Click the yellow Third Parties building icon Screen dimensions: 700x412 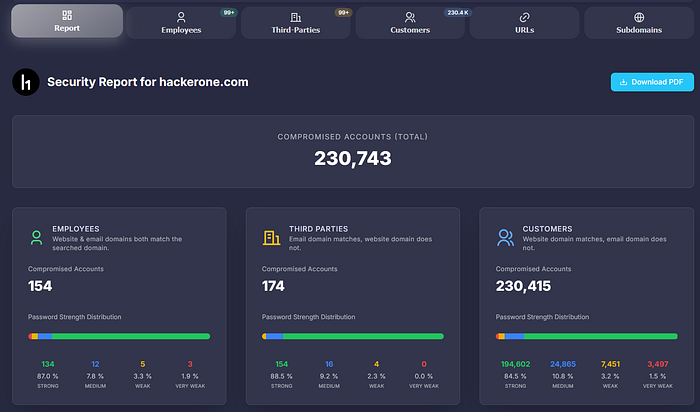pos(271,238)
